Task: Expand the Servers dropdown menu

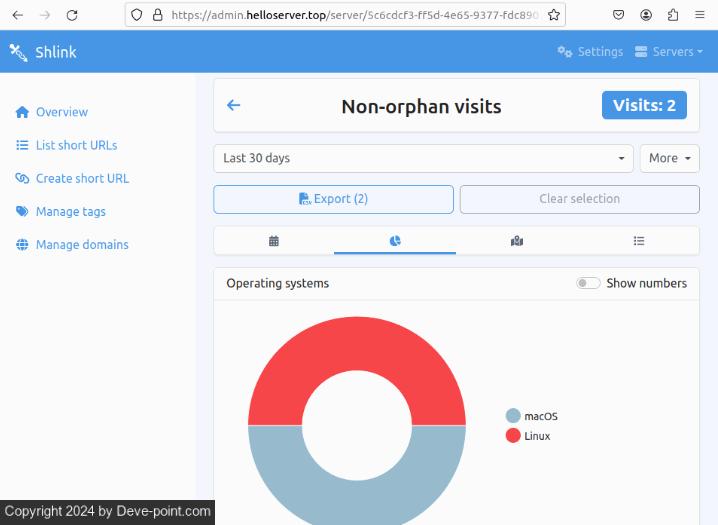Action: [669, 52]
